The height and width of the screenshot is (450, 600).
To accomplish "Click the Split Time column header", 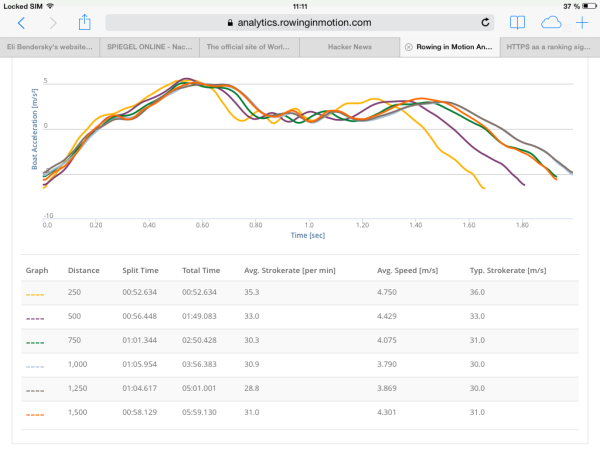I will [x=140, y=271].
